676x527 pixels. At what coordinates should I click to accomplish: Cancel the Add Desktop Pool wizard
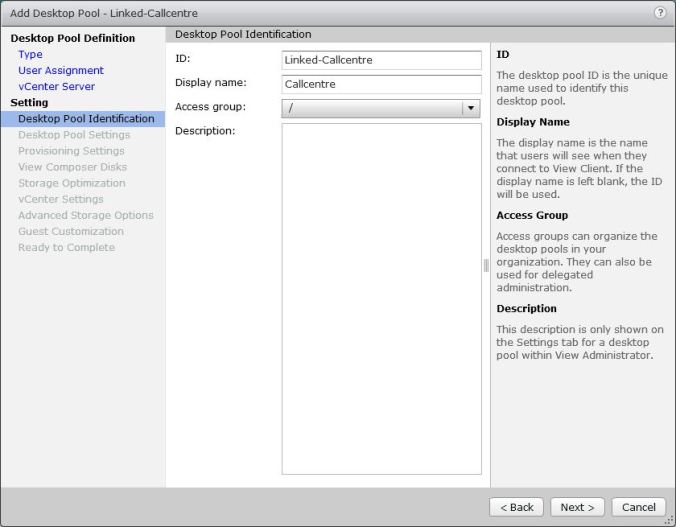tap(638, 507)
